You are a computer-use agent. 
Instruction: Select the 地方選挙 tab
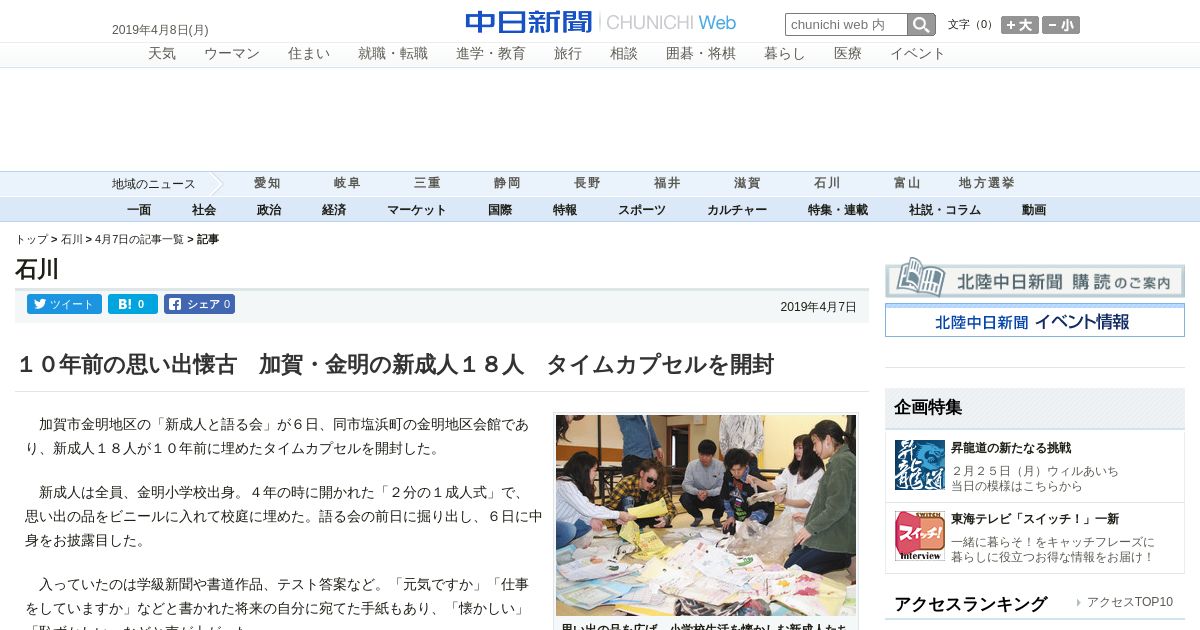point(987,183)
